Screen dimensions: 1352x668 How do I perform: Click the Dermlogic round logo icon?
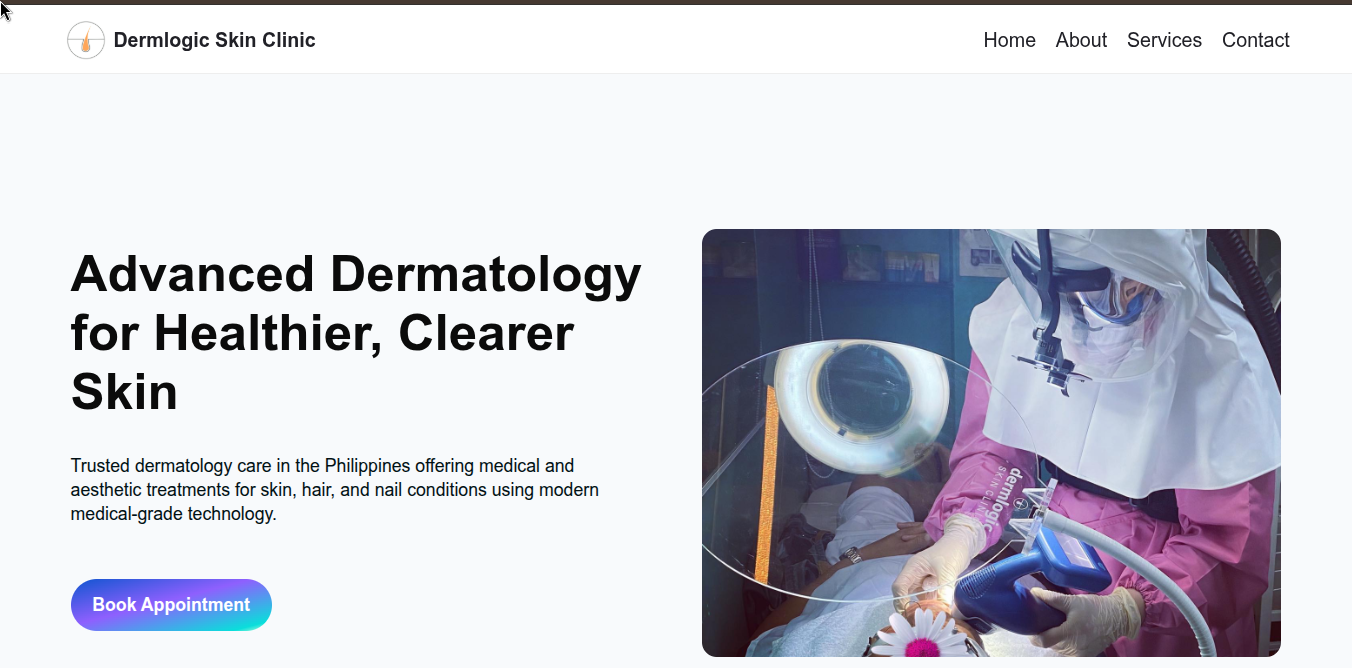pyautogui.click(x=86, y=40)
